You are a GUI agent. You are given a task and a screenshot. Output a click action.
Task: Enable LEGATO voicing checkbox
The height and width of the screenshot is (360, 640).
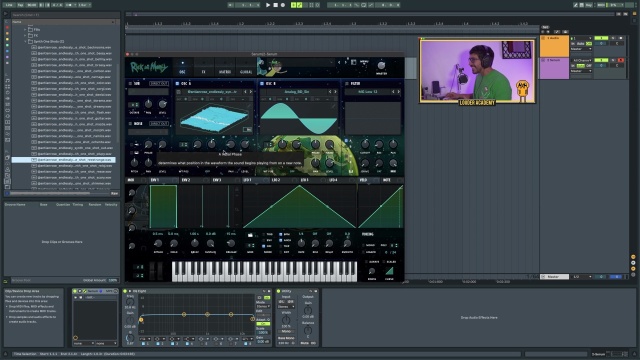[364, 252]
